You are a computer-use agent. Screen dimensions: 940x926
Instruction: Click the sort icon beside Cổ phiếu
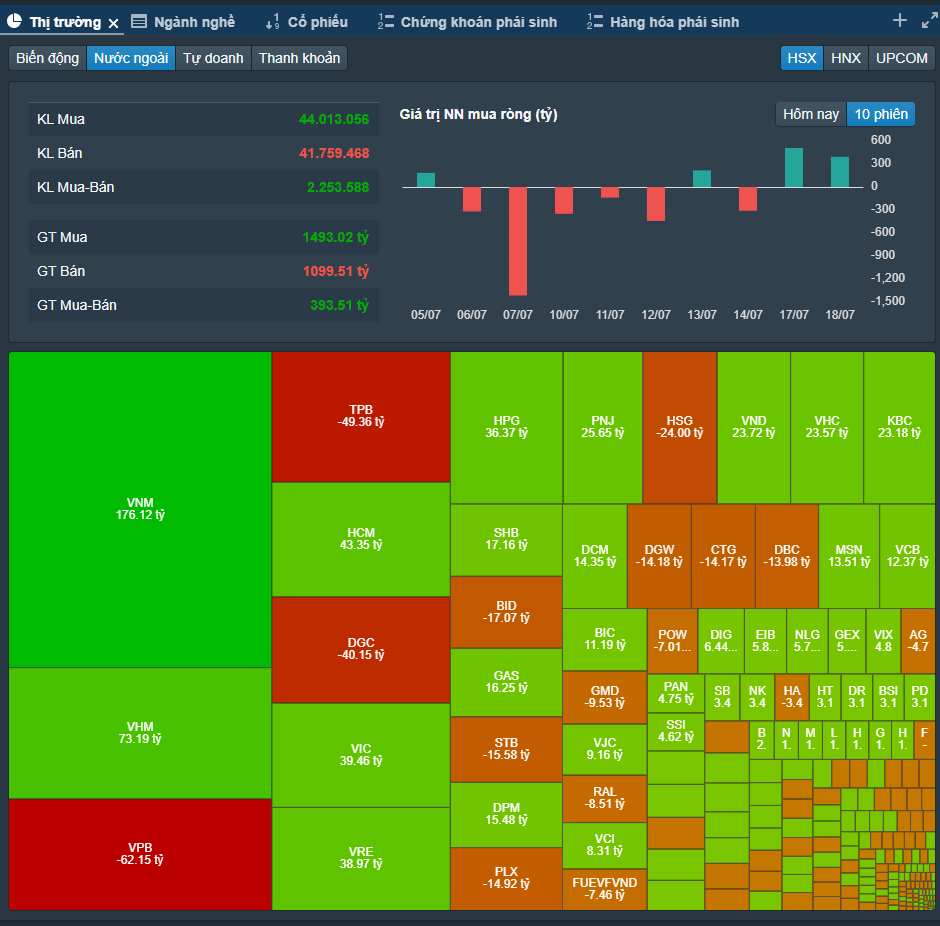tap(272, 22)
